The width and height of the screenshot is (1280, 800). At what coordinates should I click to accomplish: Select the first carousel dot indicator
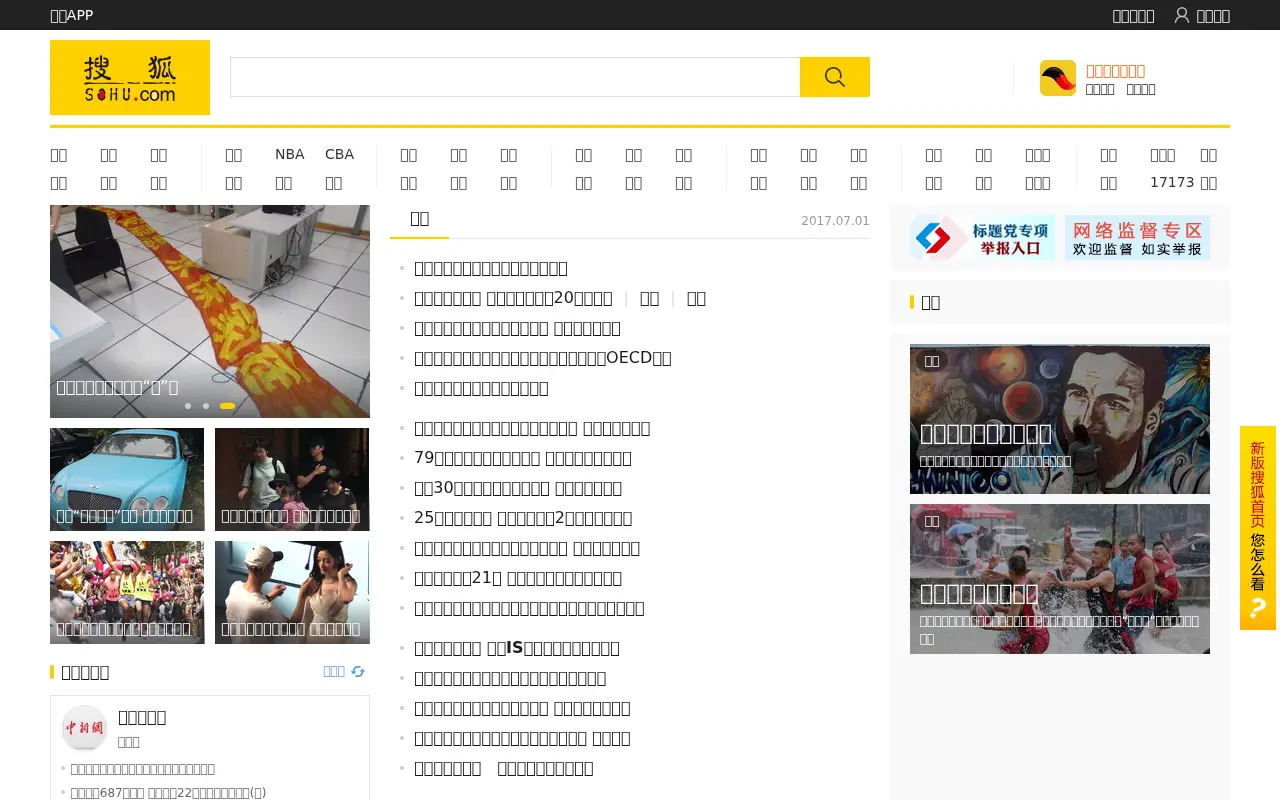coord(188,406)
